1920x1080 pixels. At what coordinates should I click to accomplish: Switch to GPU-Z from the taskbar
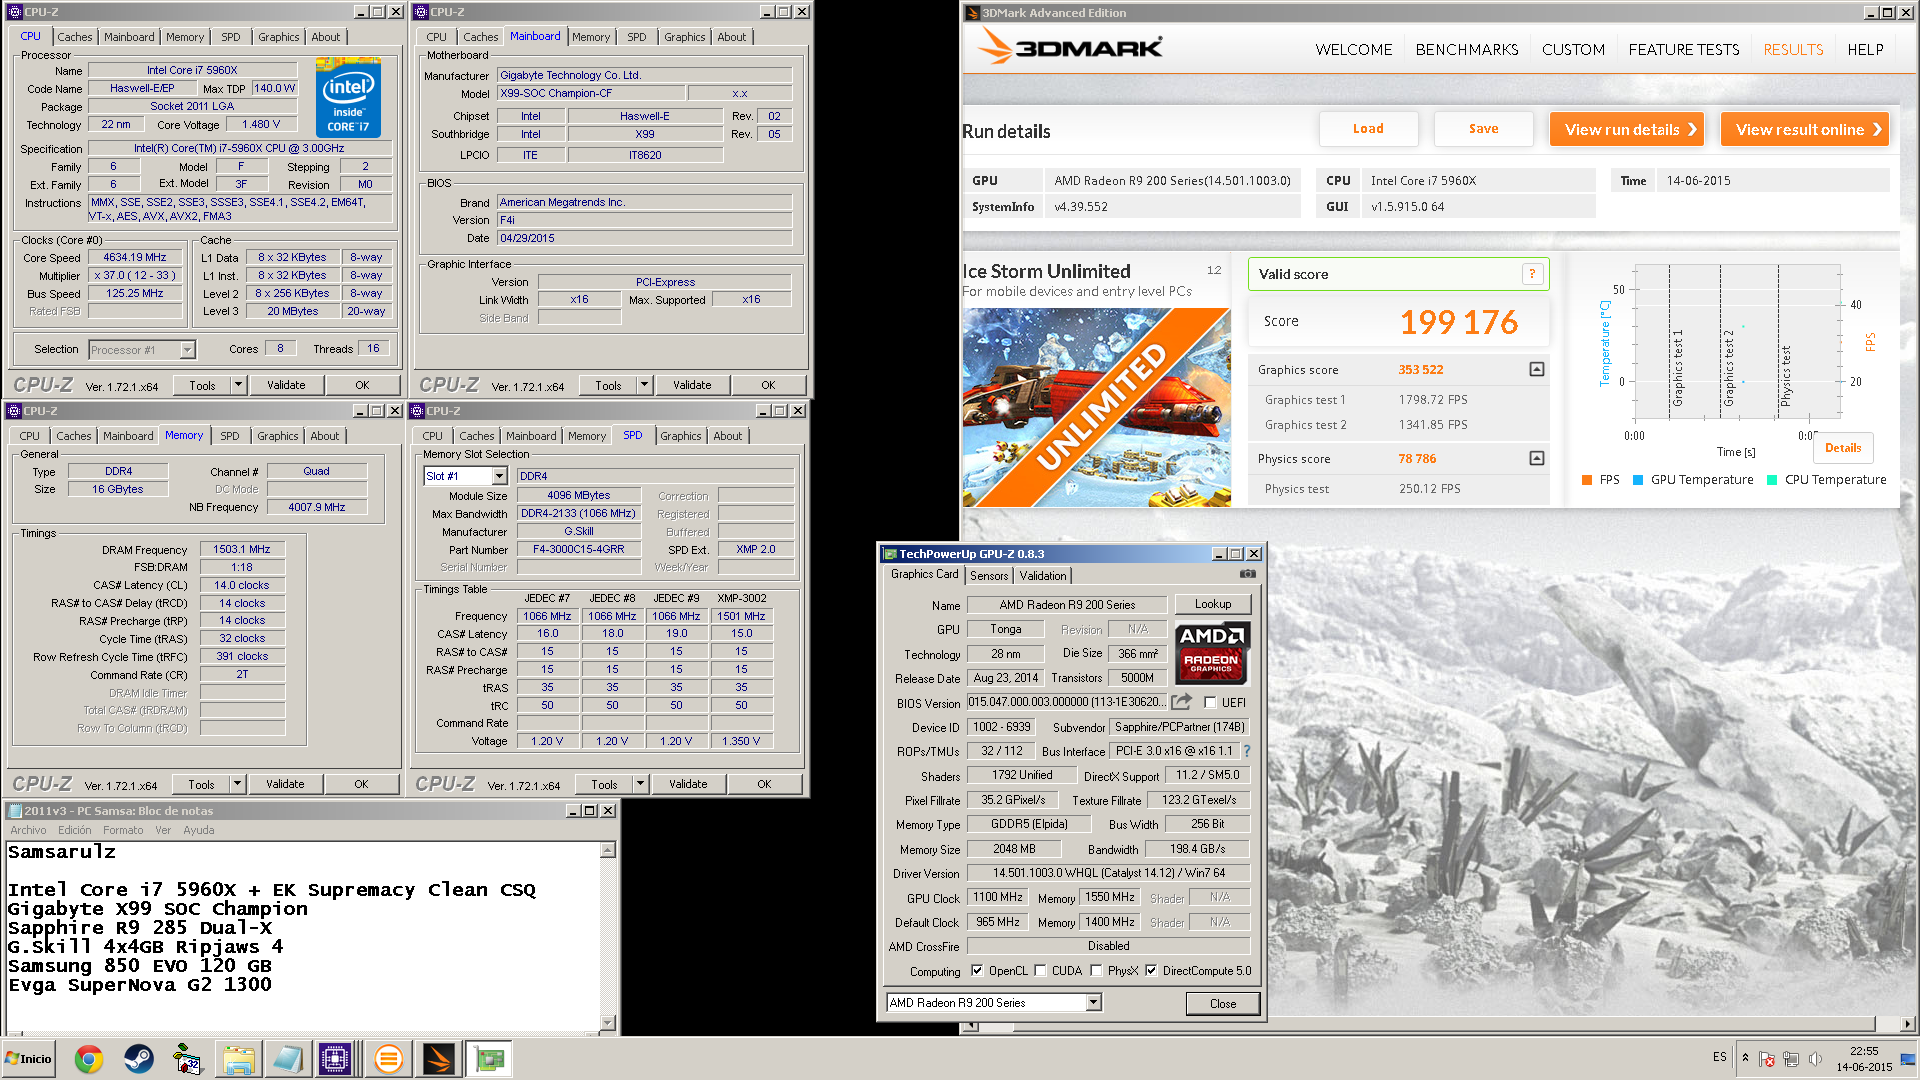click(x=489, y=1059)
